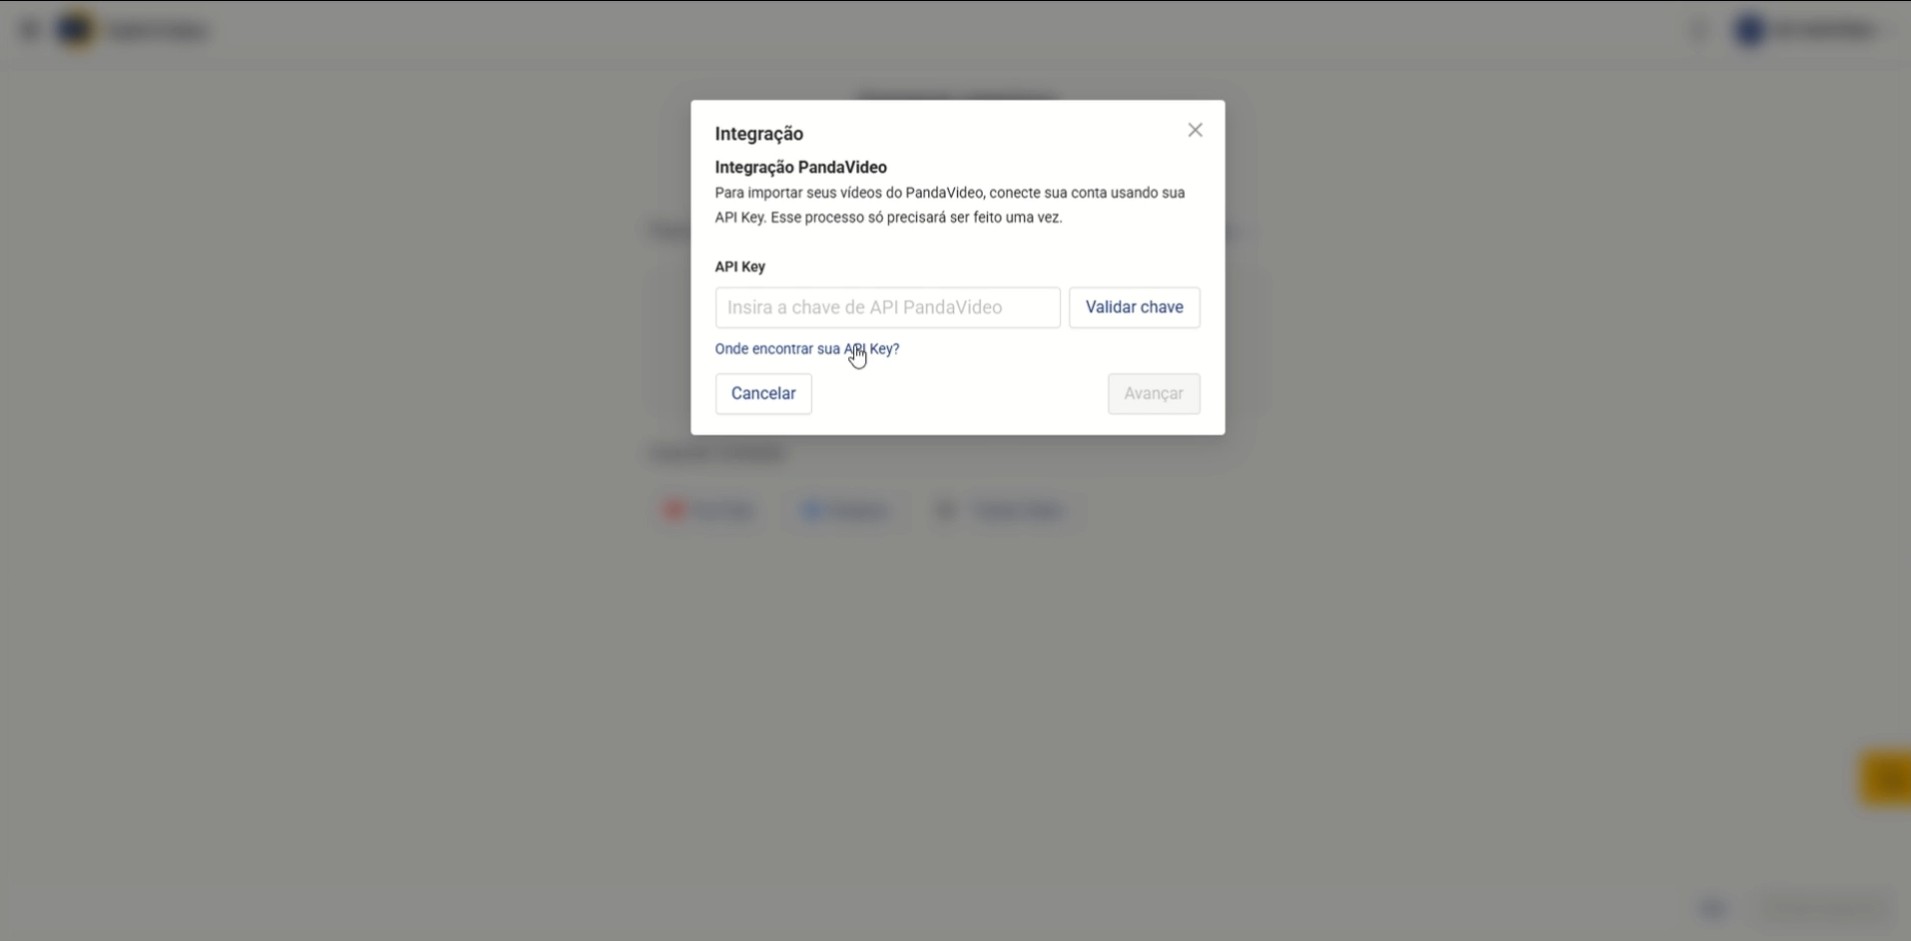This screenshot has width=1911, height=941.
Task: Close the Integração dialog with the X
Action: click(1195, 130)
